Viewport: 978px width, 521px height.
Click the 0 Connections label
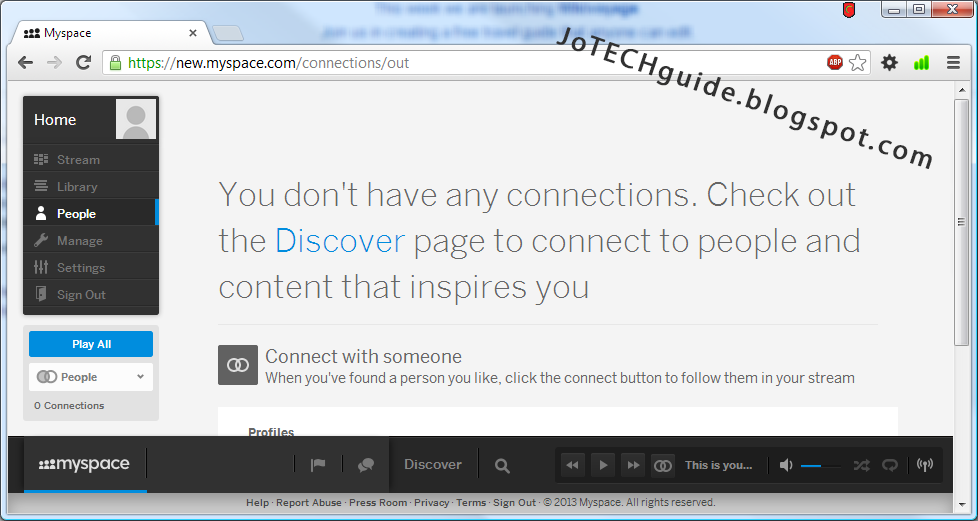tap(69, 406)
